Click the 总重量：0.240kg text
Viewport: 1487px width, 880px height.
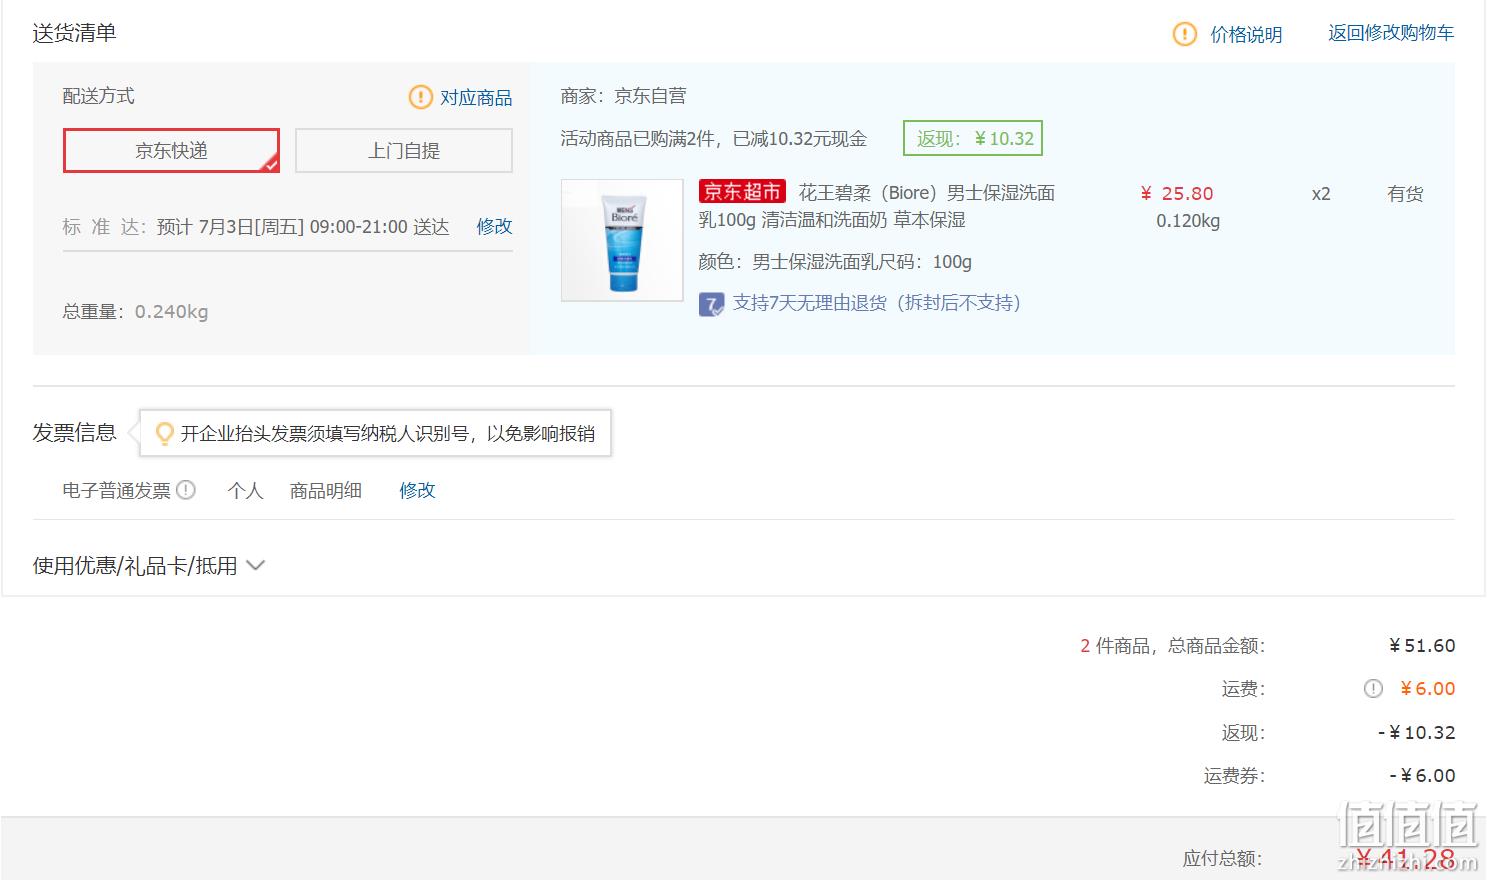(x=136, y=312)
